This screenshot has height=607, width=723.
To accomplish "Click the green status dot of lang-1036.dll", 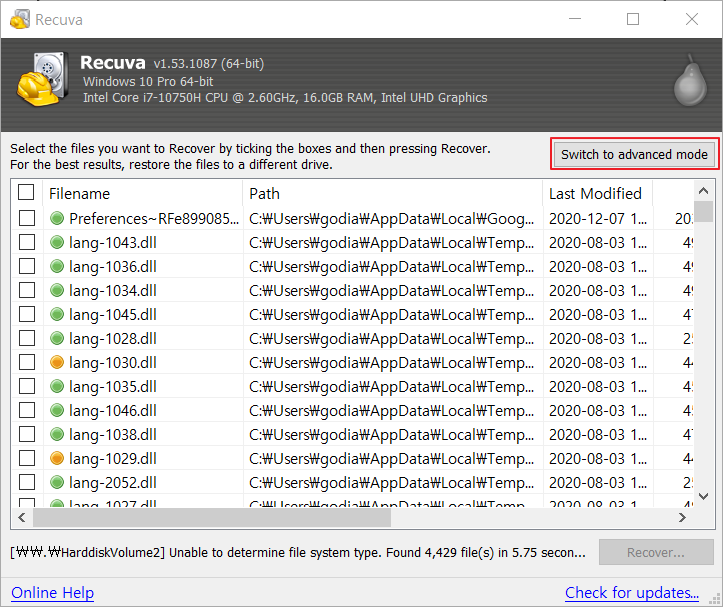I will tap(57, 266).
